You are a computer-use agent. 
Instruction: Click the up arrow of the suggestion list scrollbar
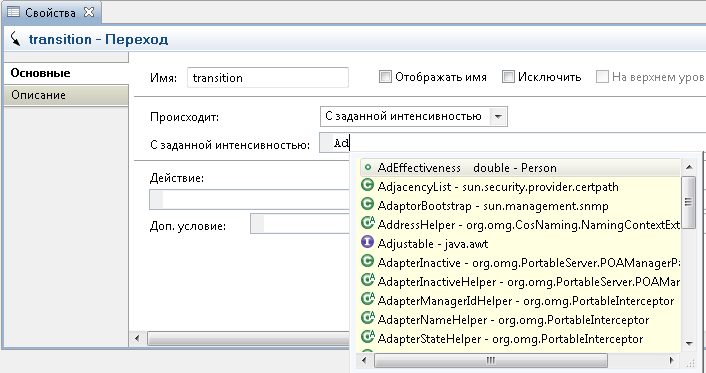(689, 167)
